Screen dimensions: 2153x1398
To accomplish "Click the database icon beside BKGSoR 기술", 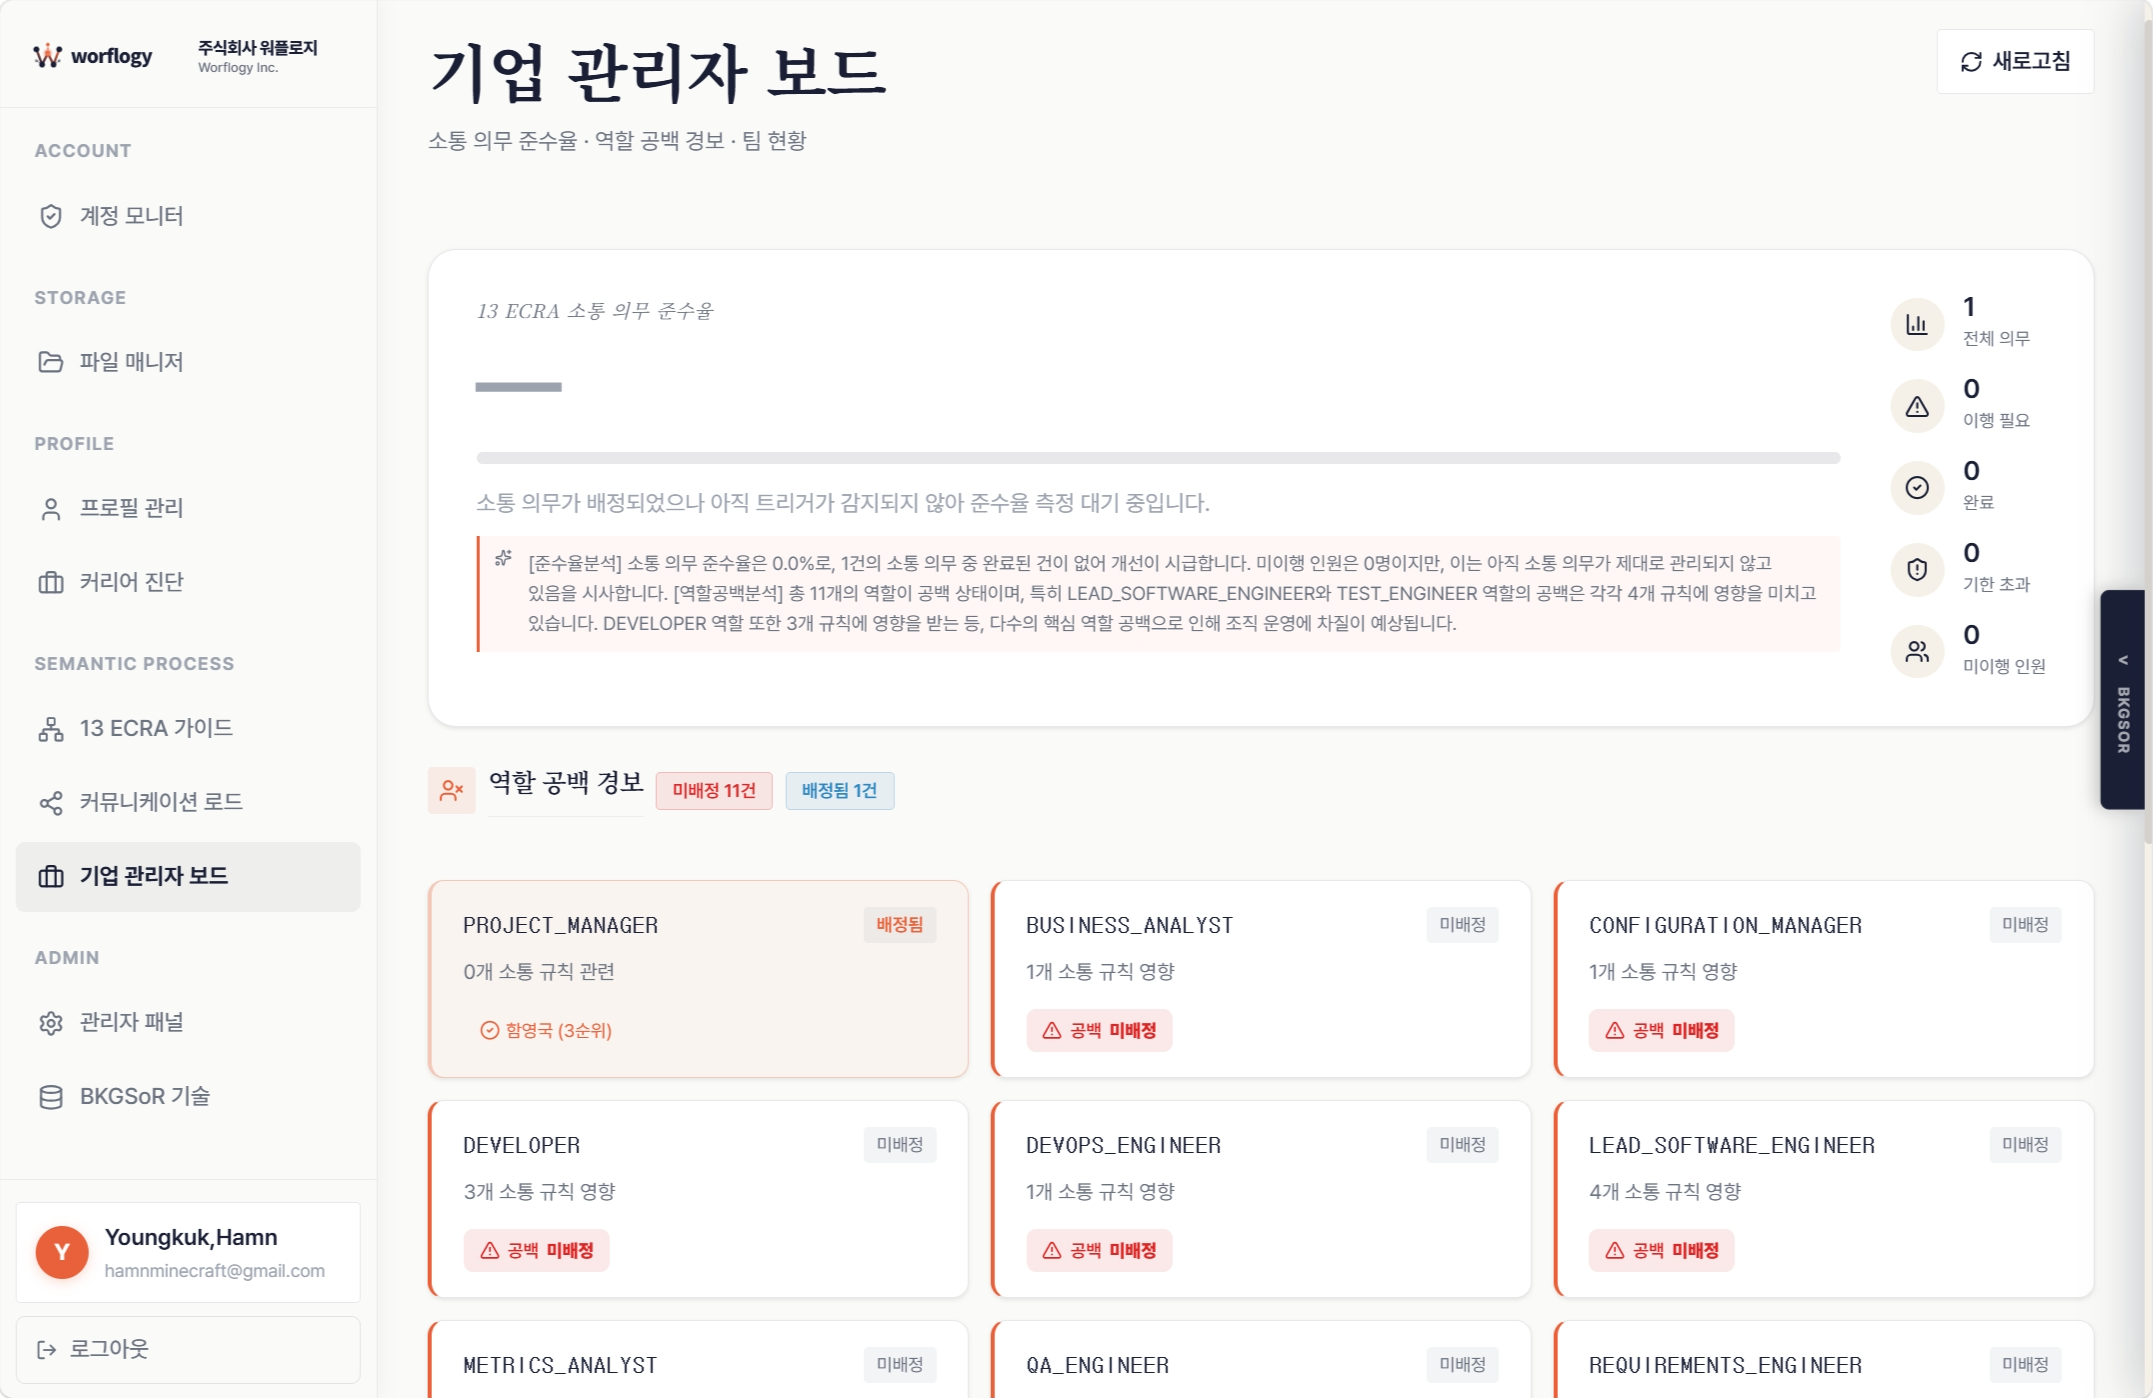I will point(50,1097).
